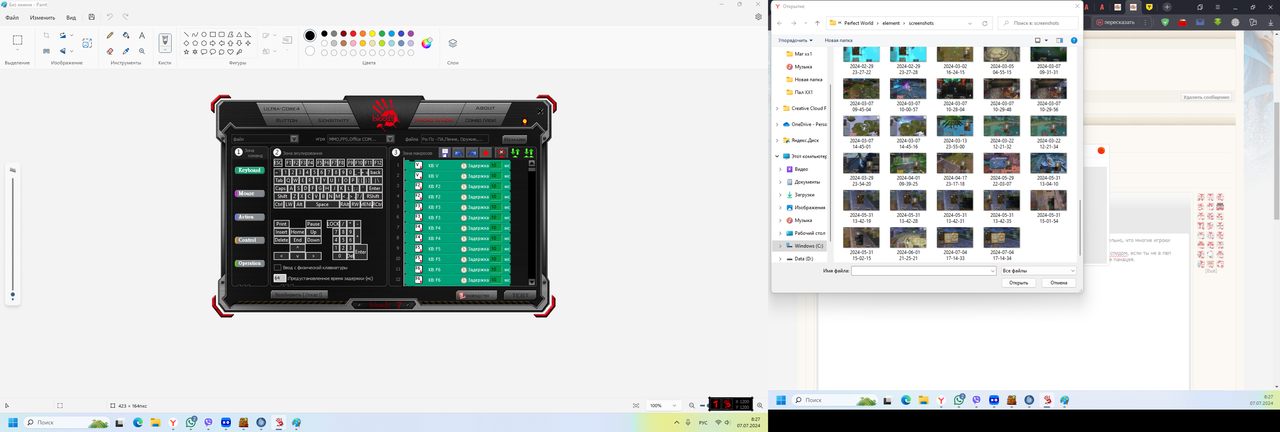Activate the Color picker eyedropper tool

tap(126, 51)
